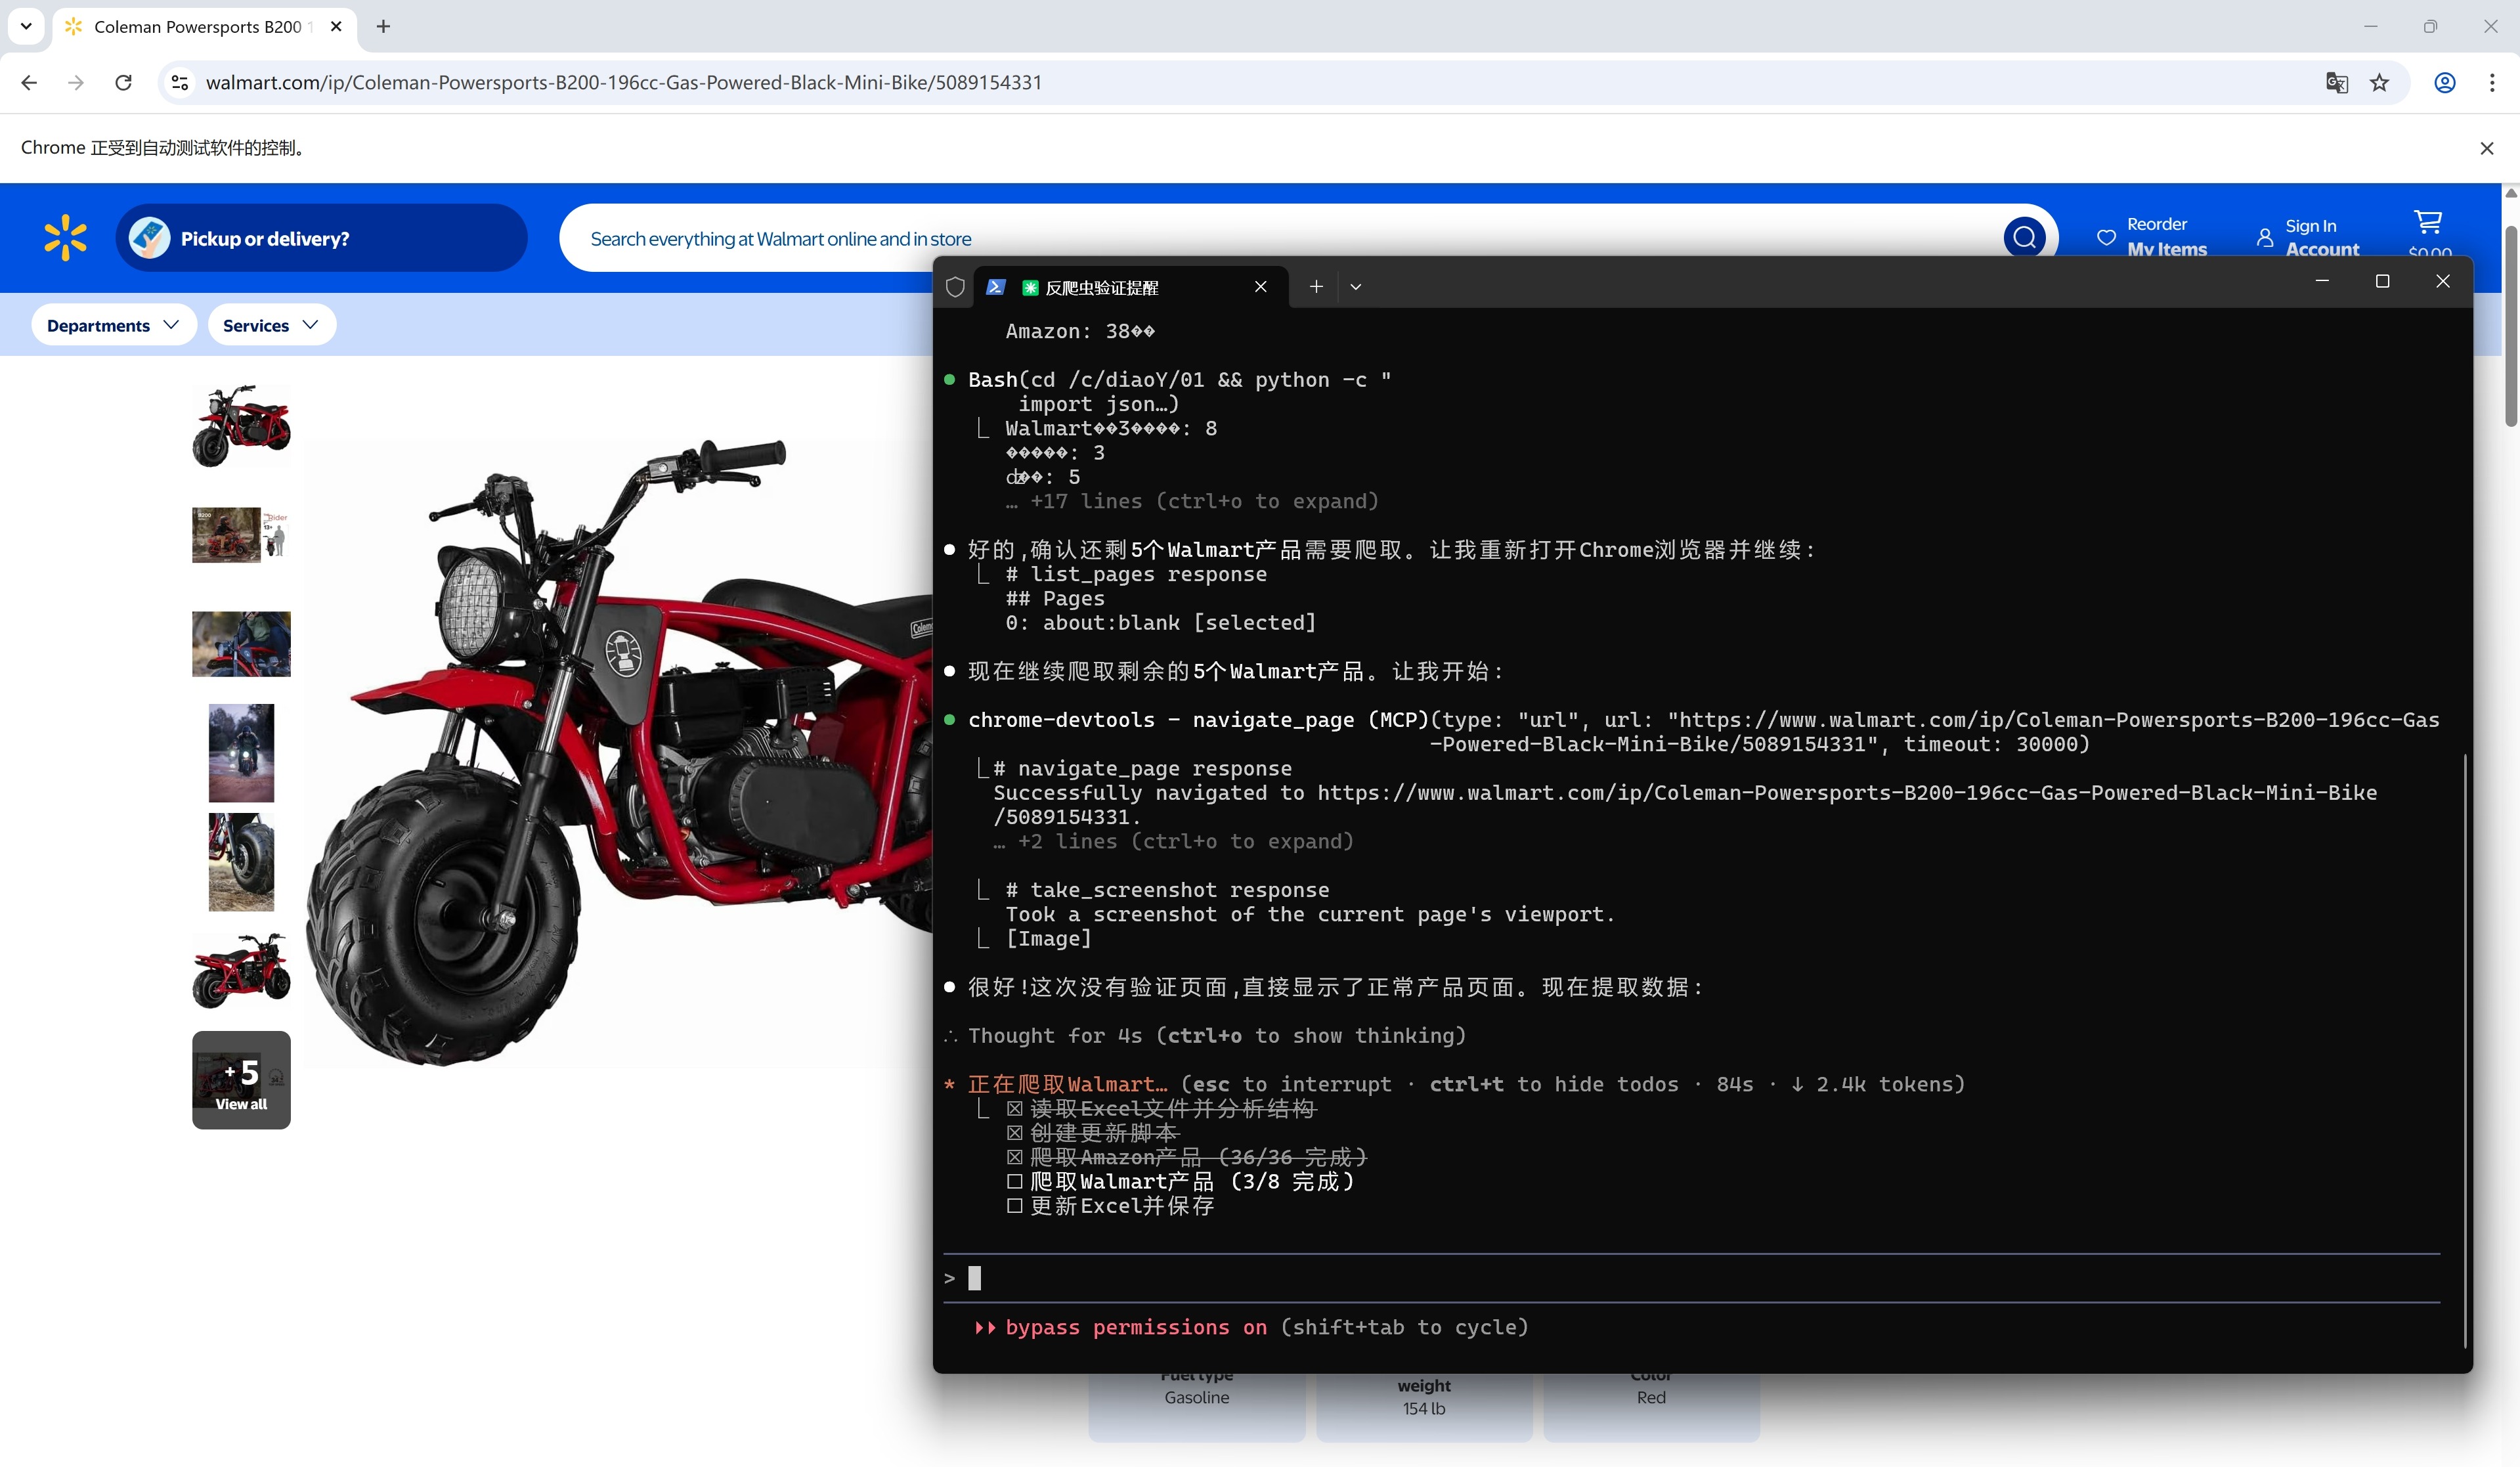Select the third thumbnail with the rider in green
This screenshot has height=1467, width=2520.
pyautogui.click(x=241, y=644)
